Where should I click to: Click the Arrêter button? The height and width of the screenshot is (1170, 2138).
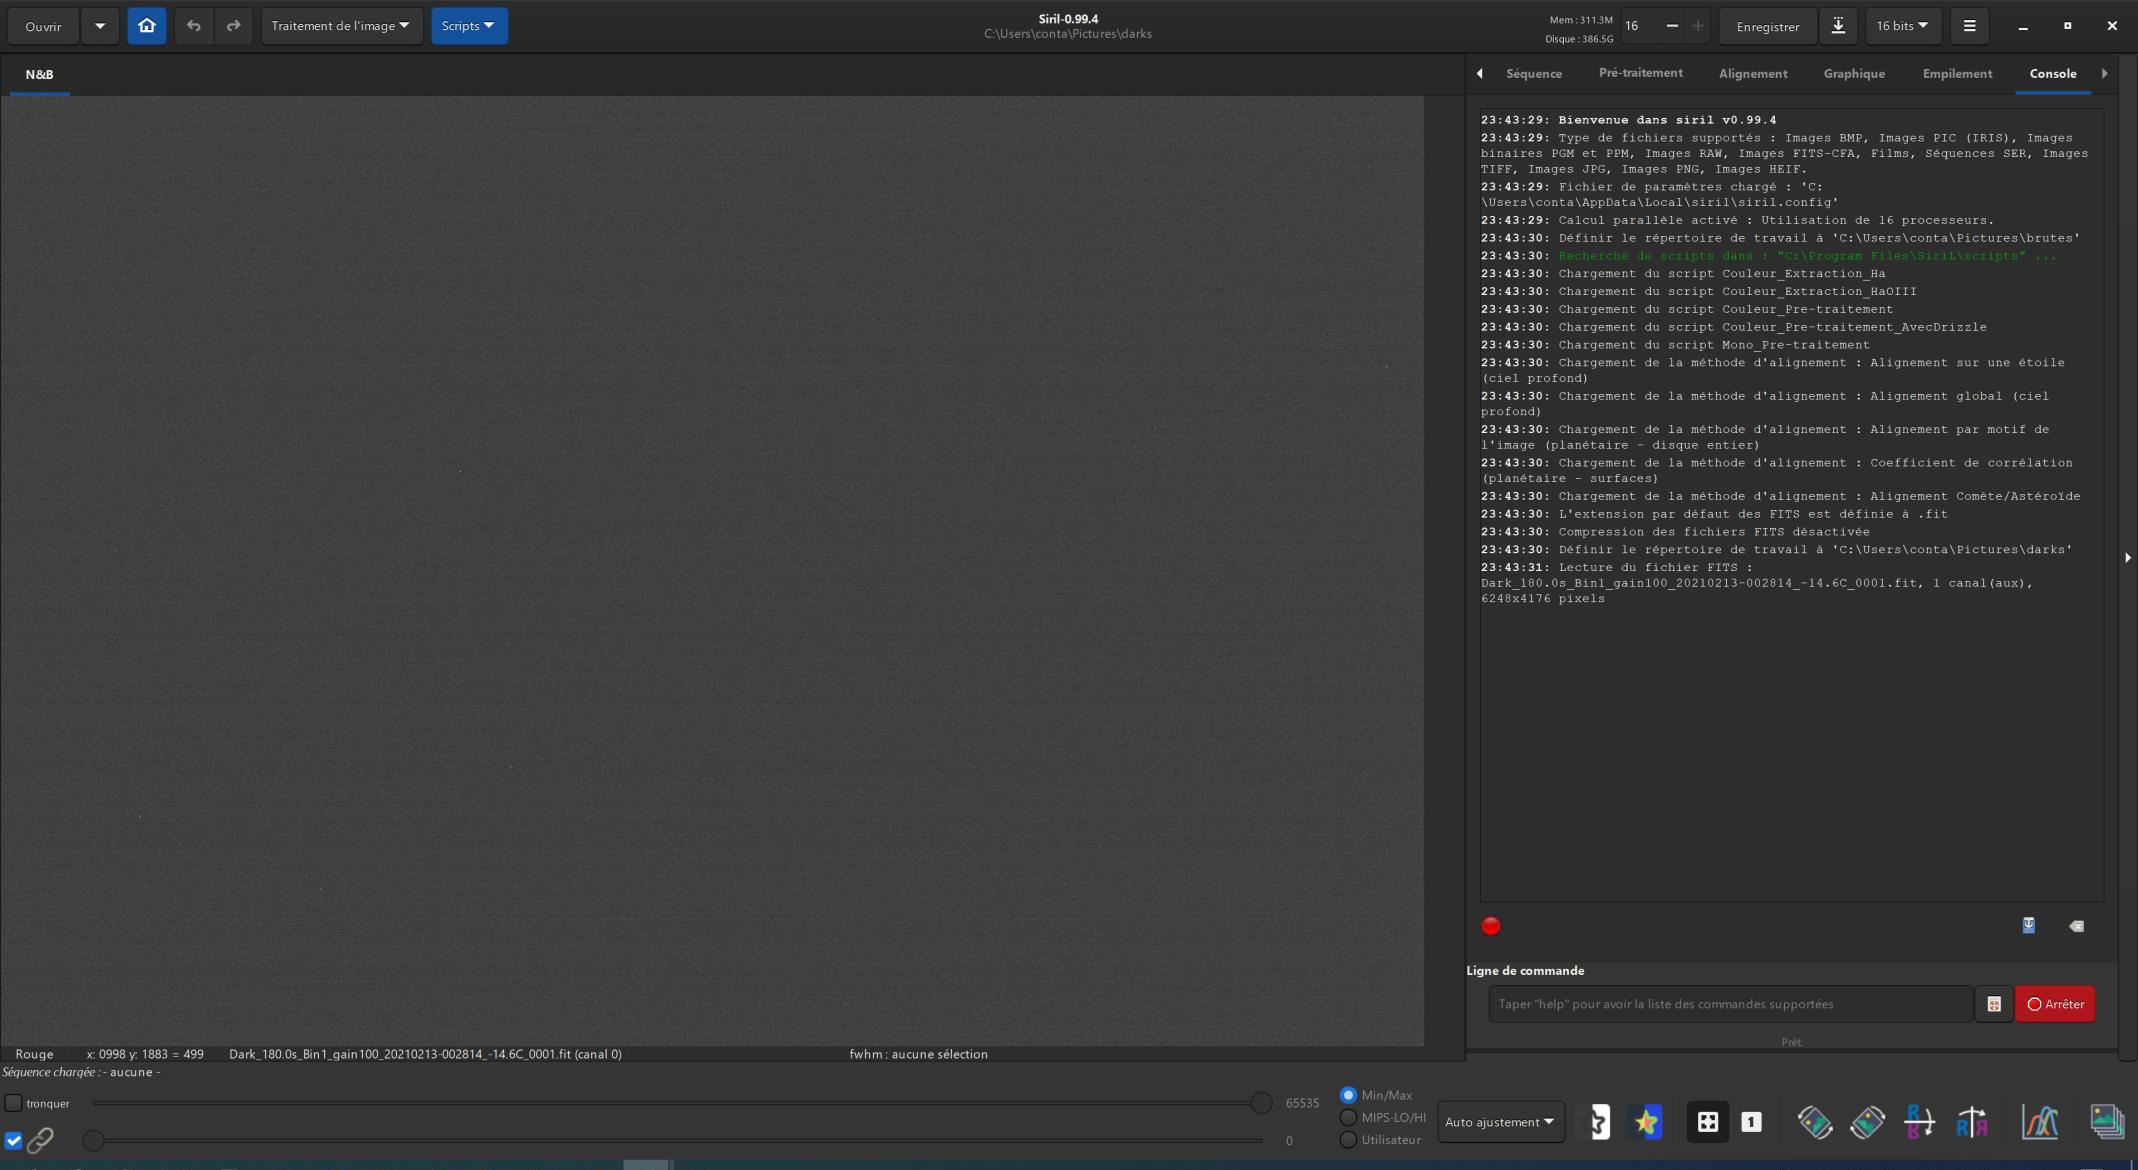click(2055, 1004)
